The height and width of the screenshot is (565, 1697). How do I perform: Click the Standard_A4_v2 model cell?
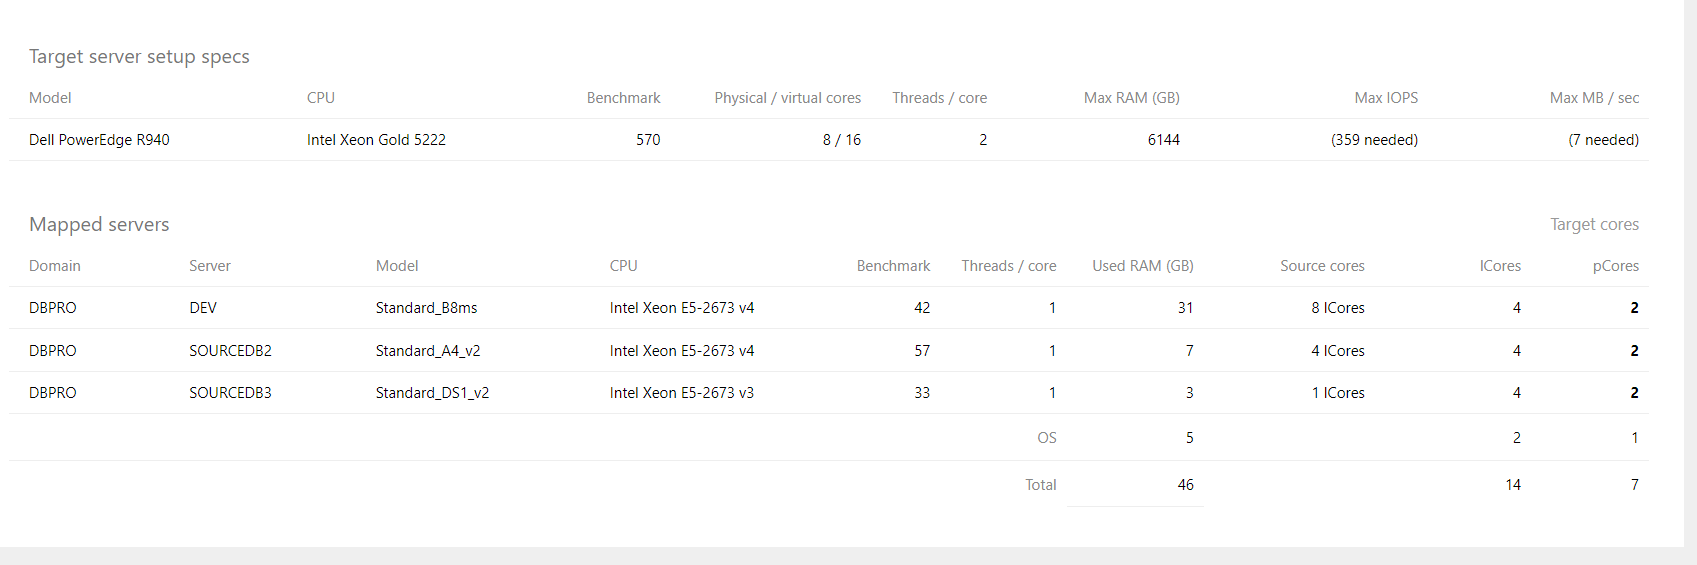tap(428, 351)
